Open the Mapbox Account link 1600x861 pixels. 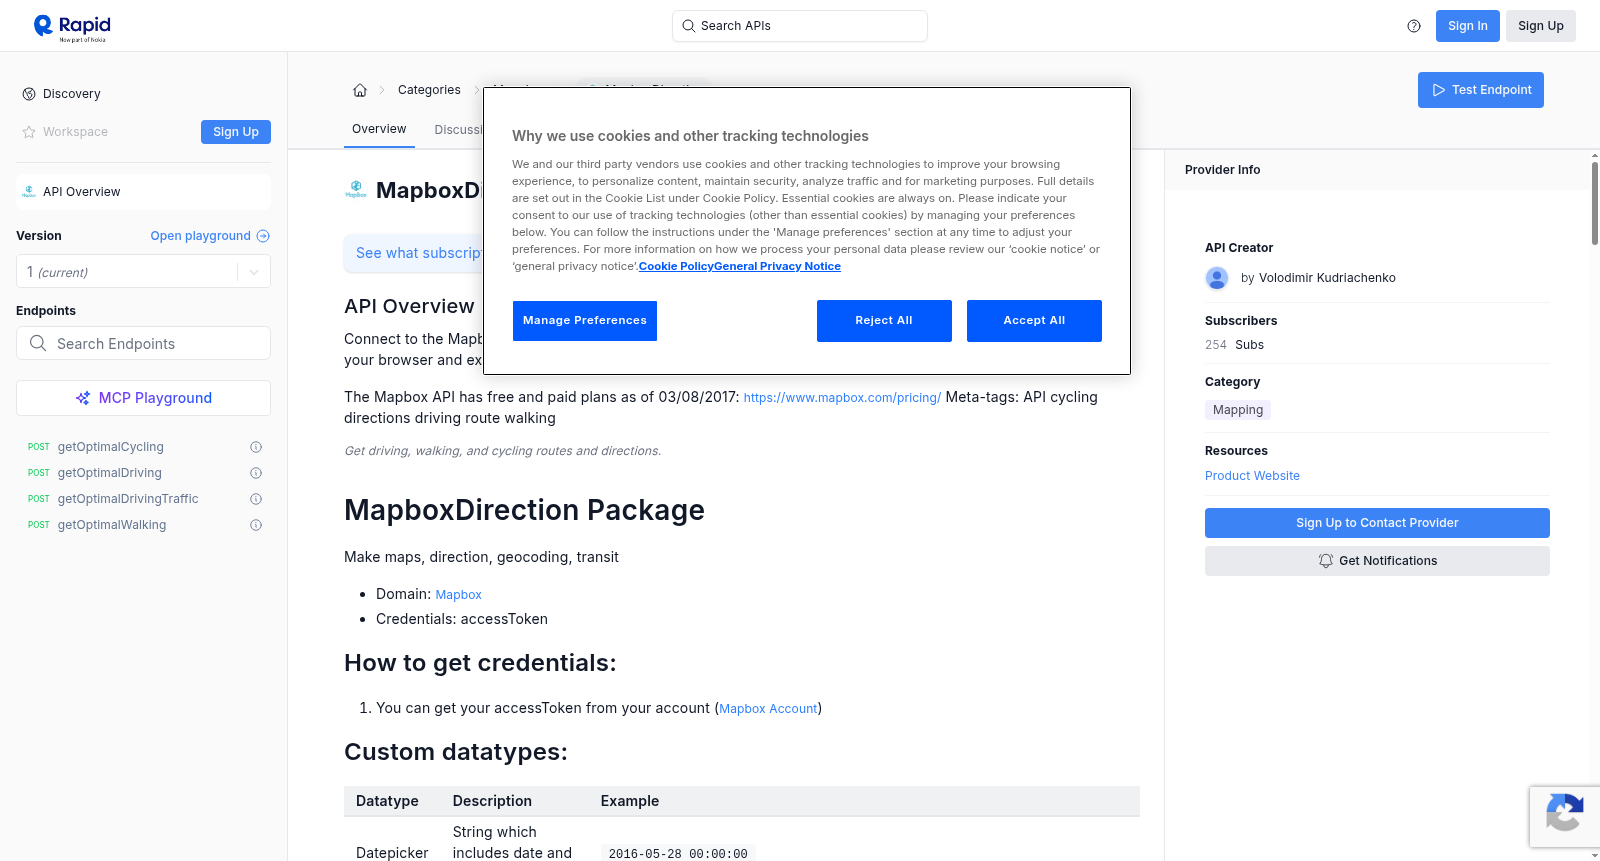(768, 709)
